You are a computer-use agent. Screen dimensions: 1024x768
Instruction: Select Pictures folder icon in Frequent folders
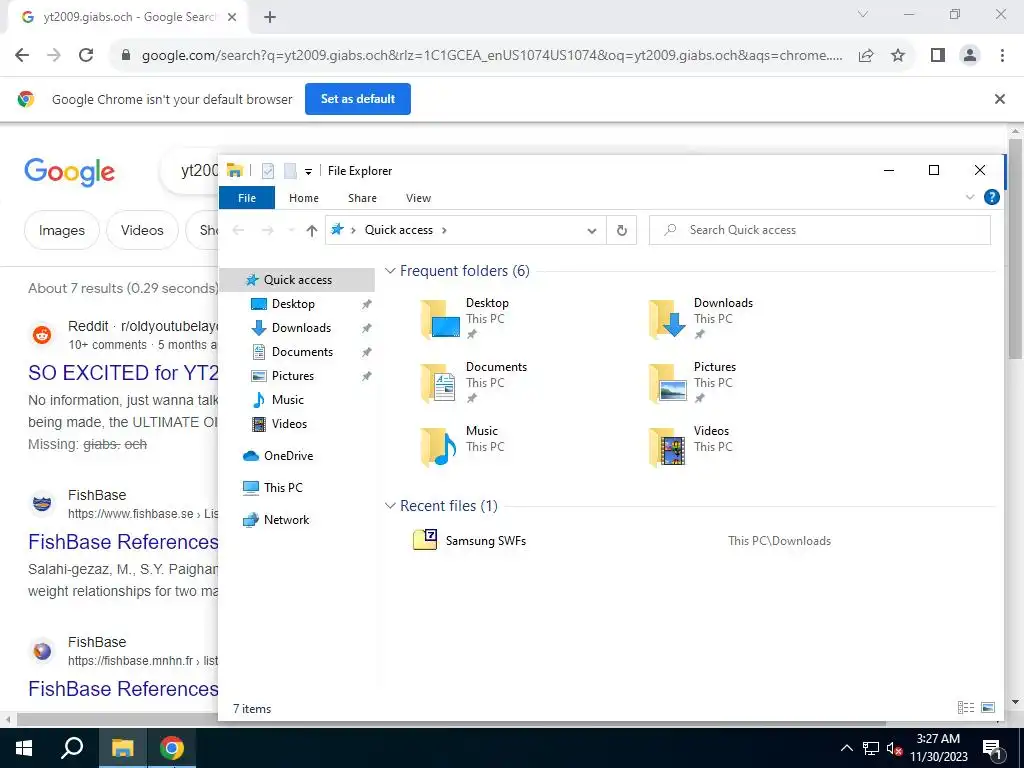click(x=668, y=383)
